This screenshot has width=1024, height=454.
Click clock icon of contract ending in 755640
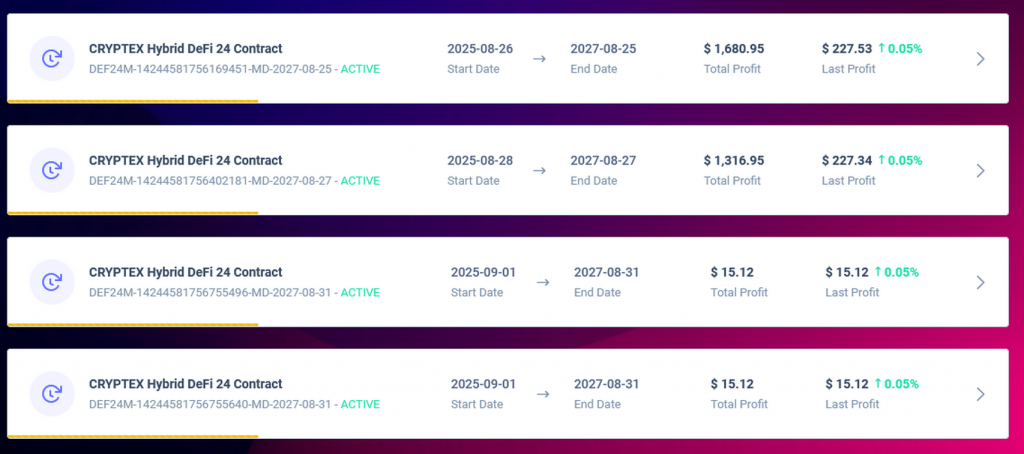pos(50,394)
